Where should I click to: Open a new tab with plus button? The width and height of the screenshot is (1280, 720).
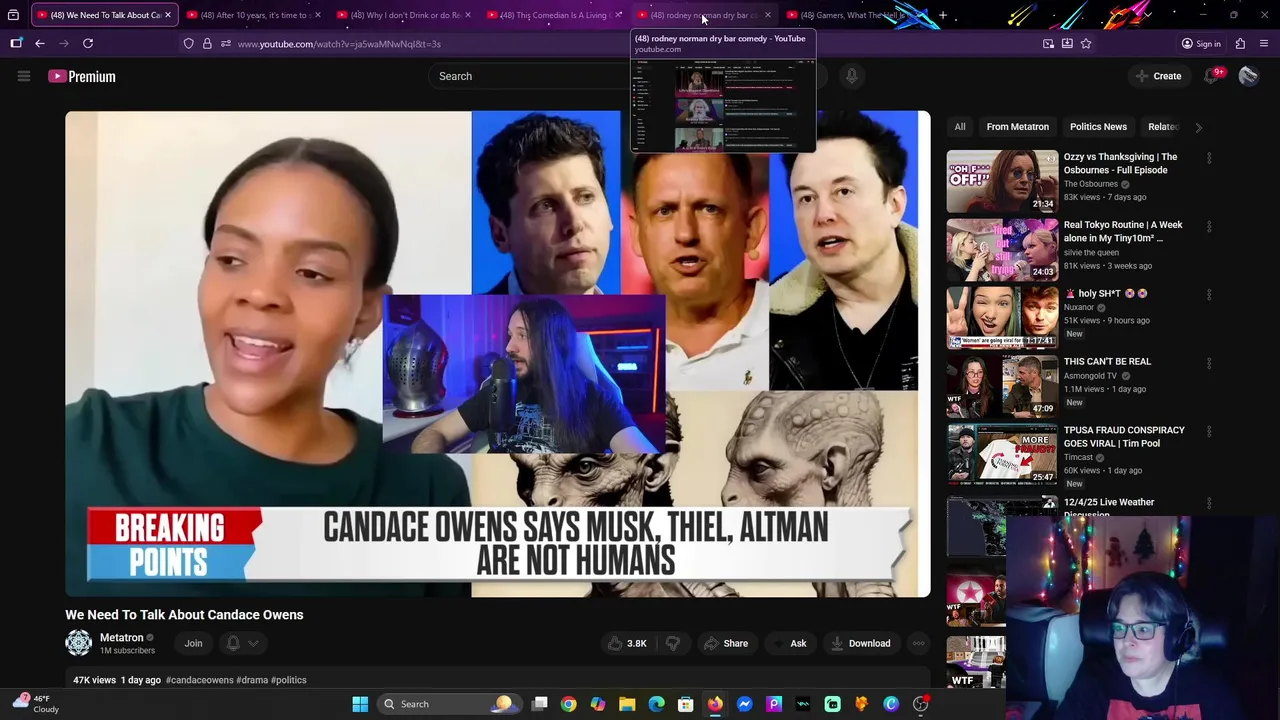coord(942,15)
